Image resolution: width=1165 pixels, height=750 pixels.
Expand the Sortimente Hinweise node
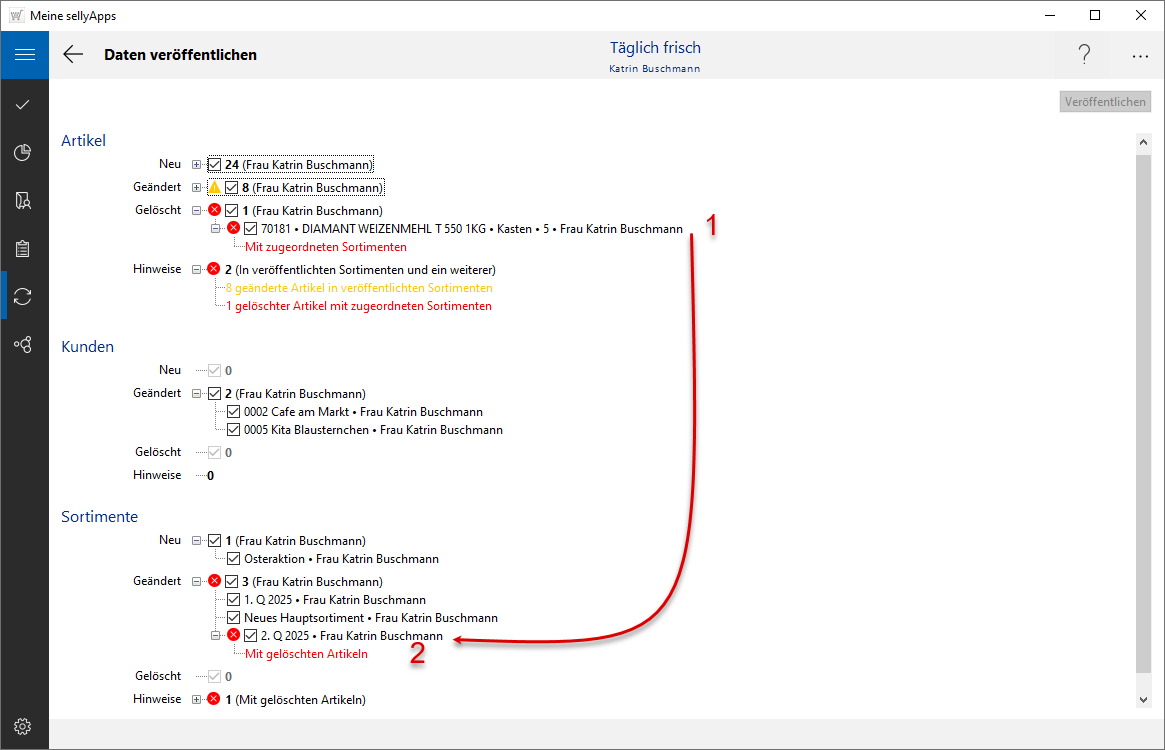196,699
